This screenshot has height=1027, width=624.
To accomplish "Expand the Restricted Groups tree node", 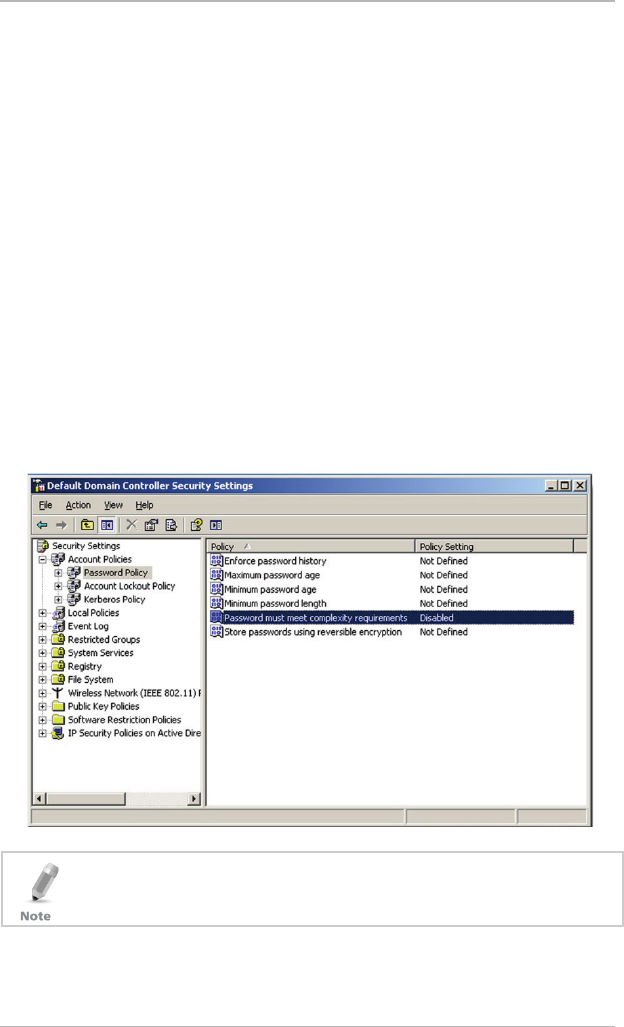I will [43, 640].
